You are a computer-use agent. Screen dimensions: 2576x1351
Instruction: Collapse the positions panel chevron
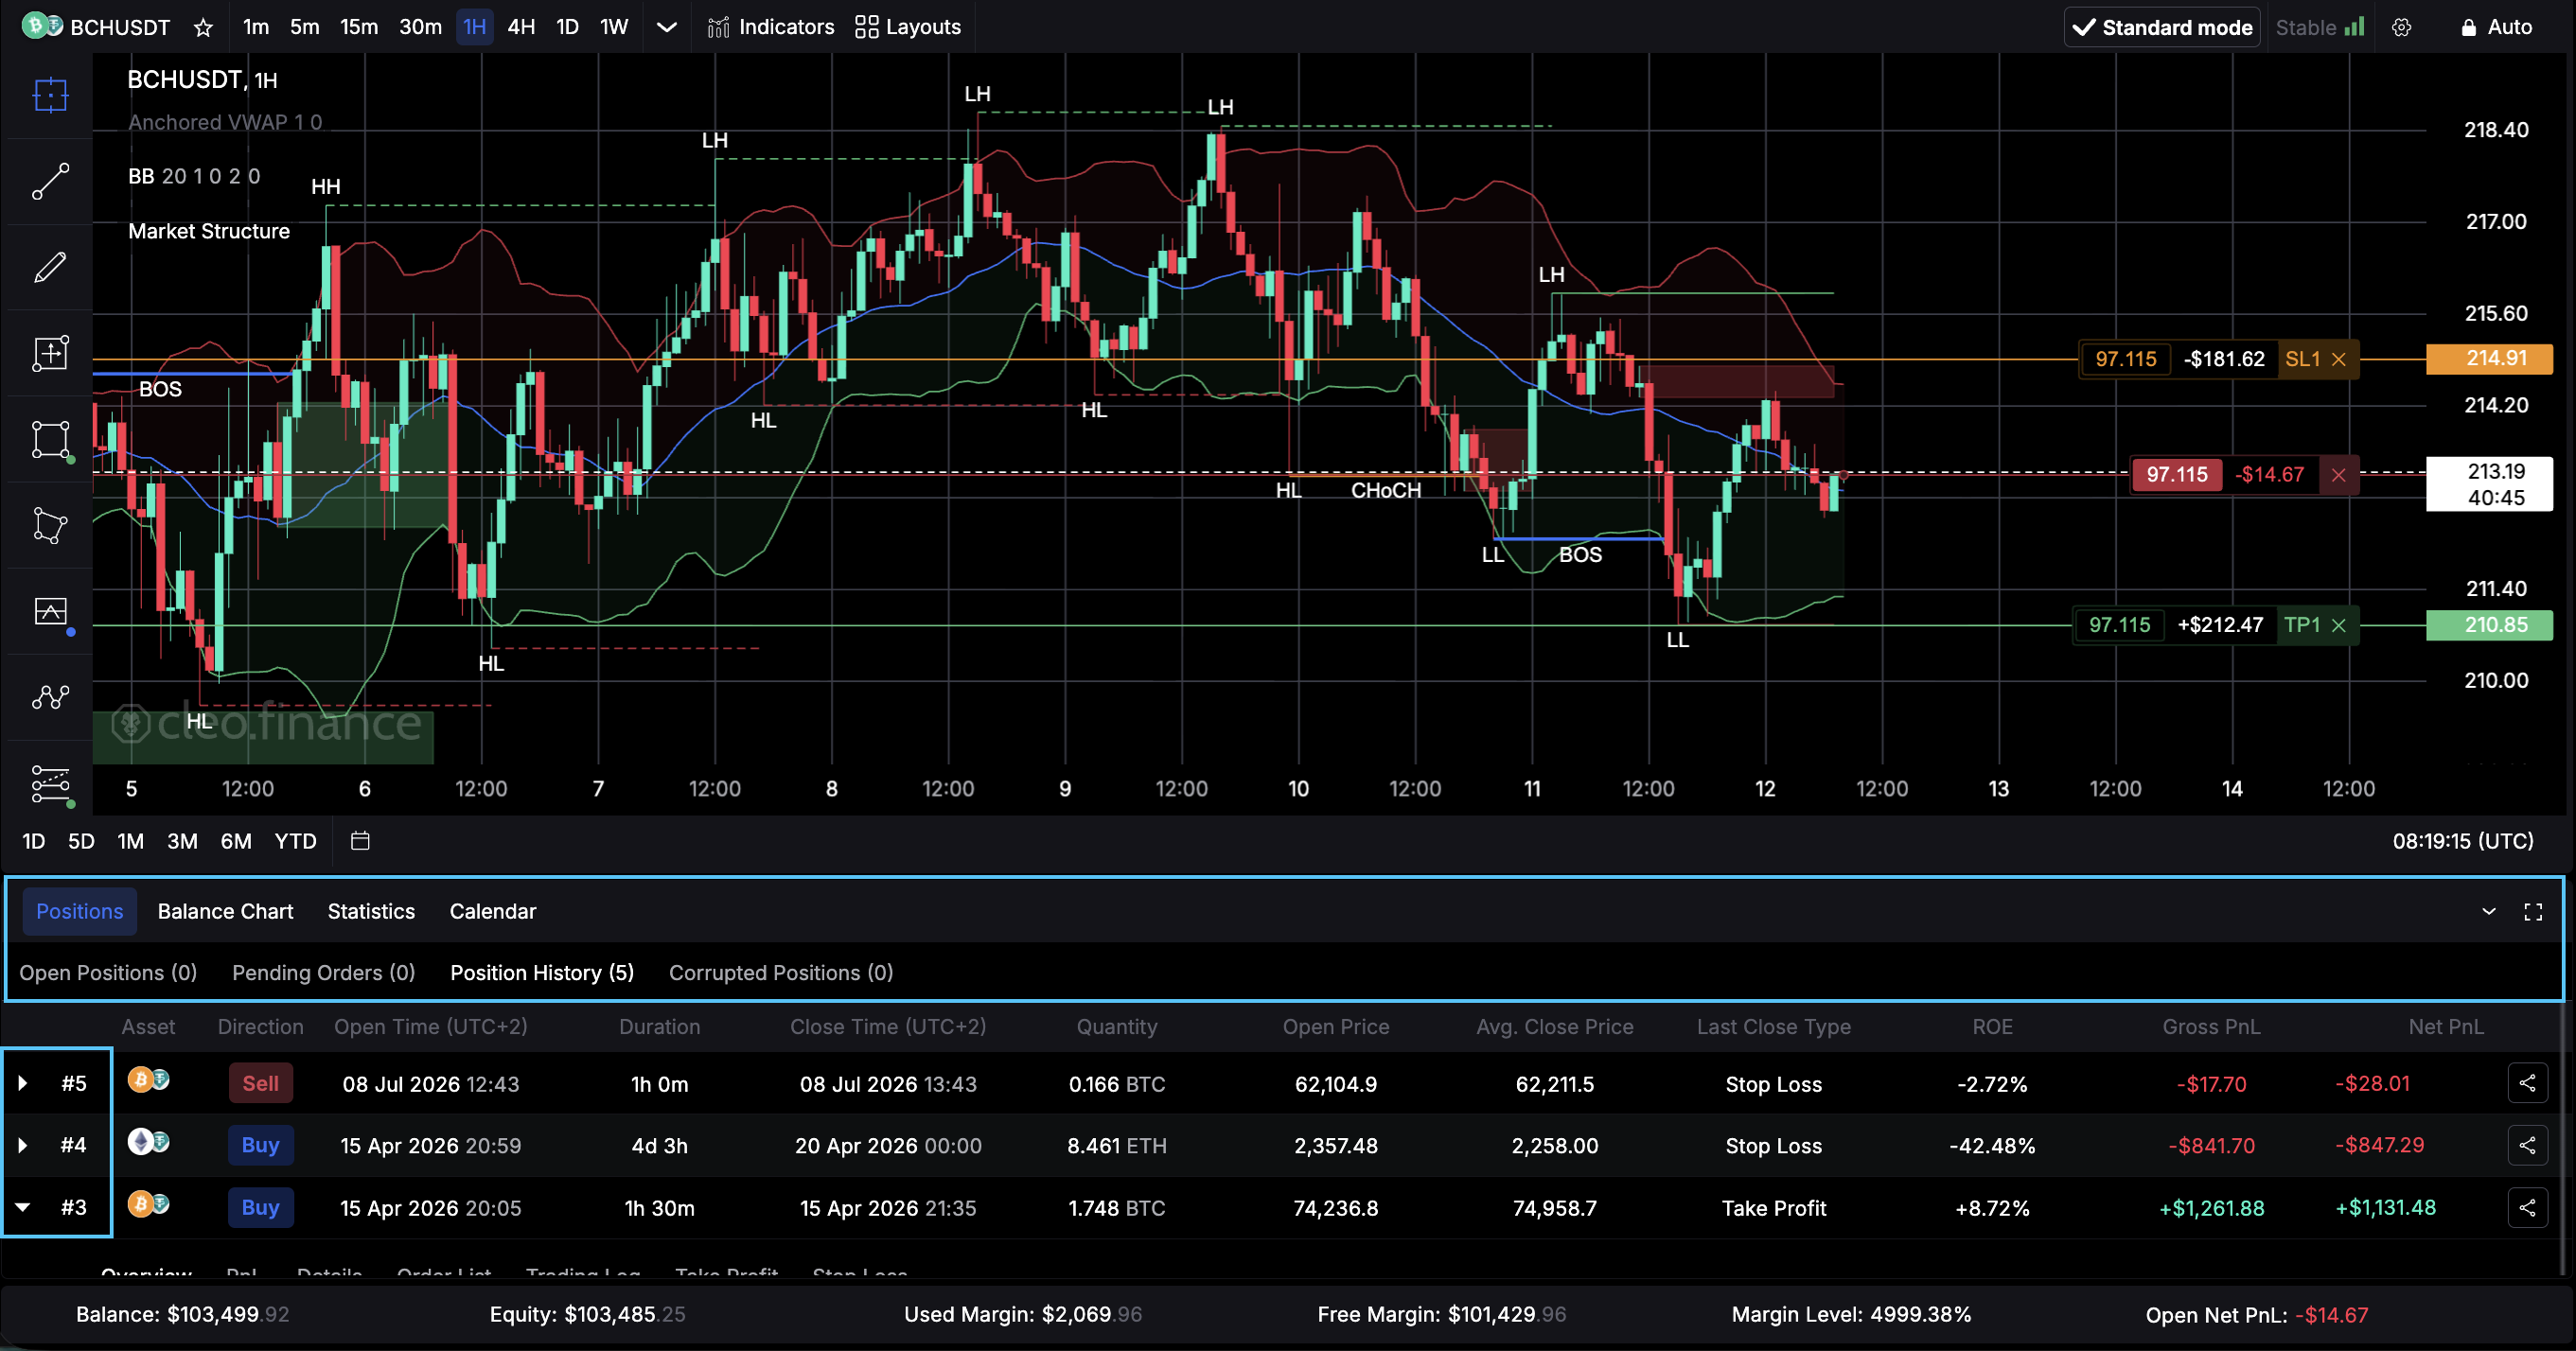click(2488, 911)
